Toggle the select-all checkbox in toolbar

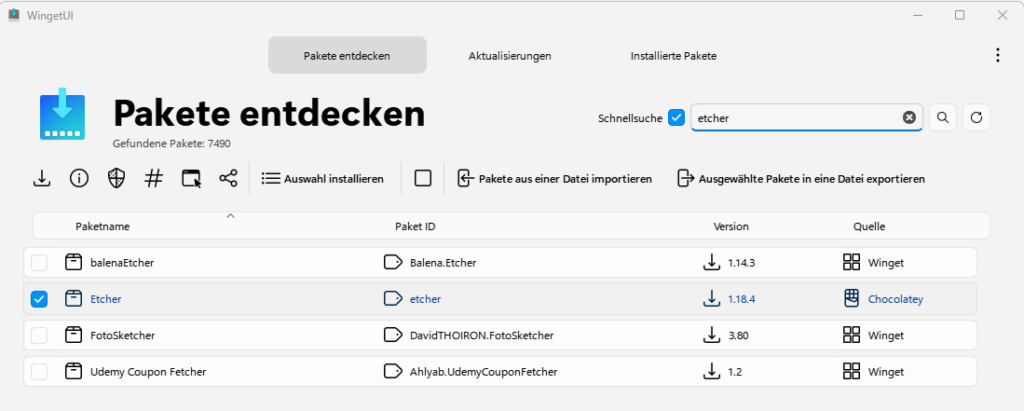click(423, 178)
